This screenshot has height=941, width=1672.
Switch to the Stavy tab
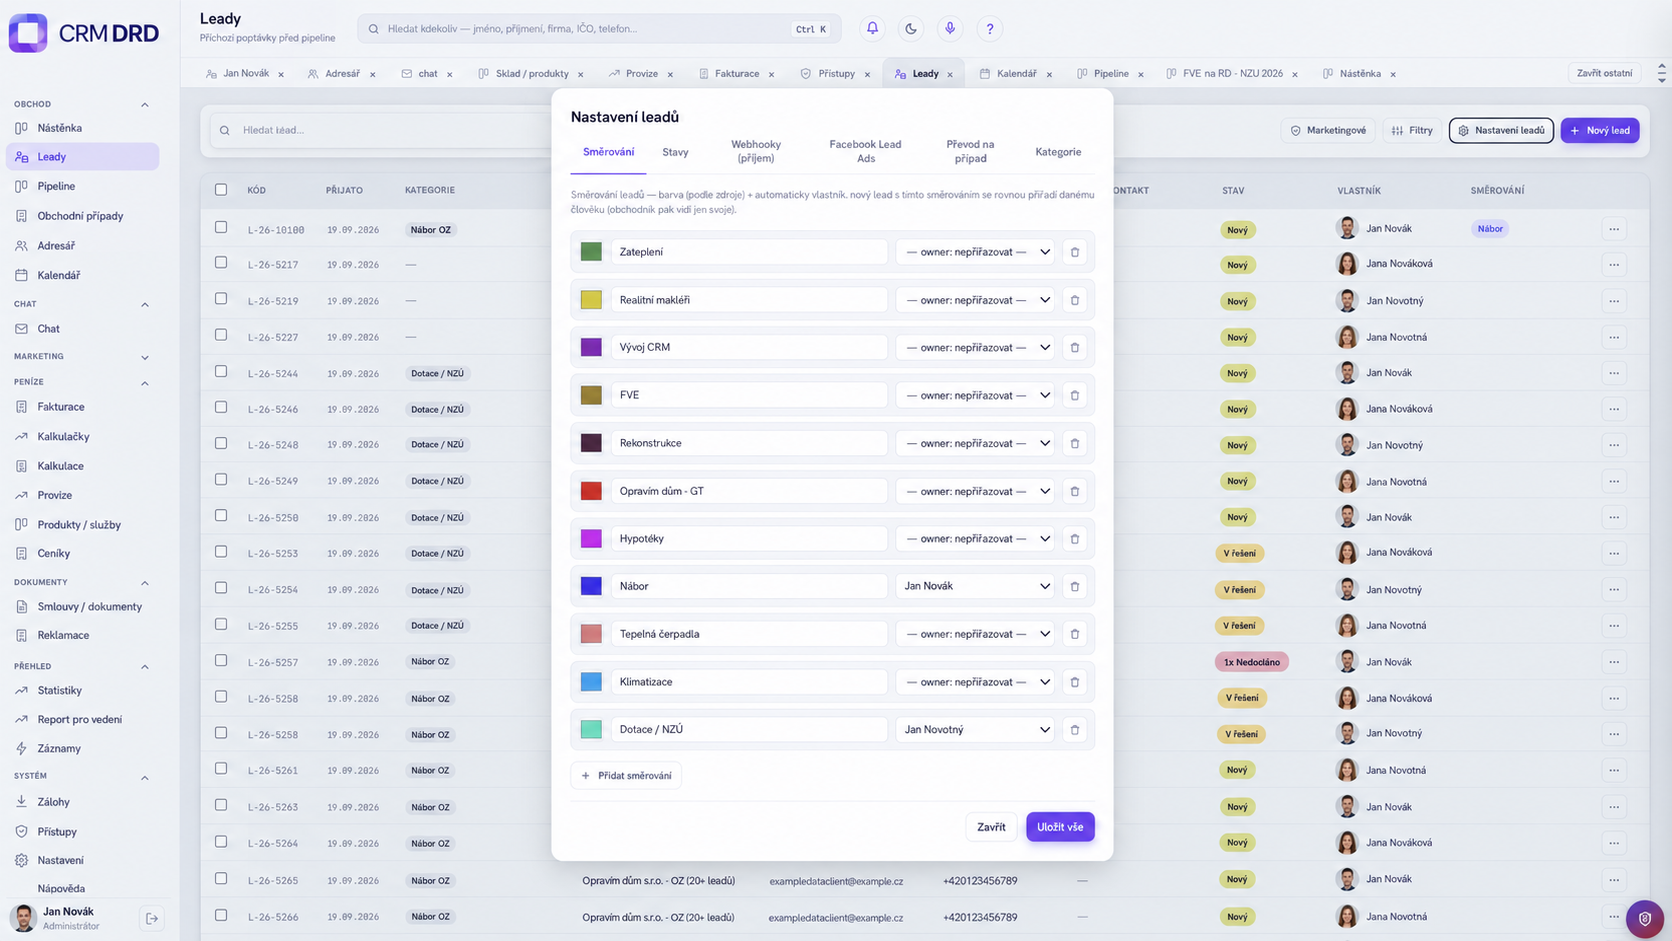click(675, 152)
